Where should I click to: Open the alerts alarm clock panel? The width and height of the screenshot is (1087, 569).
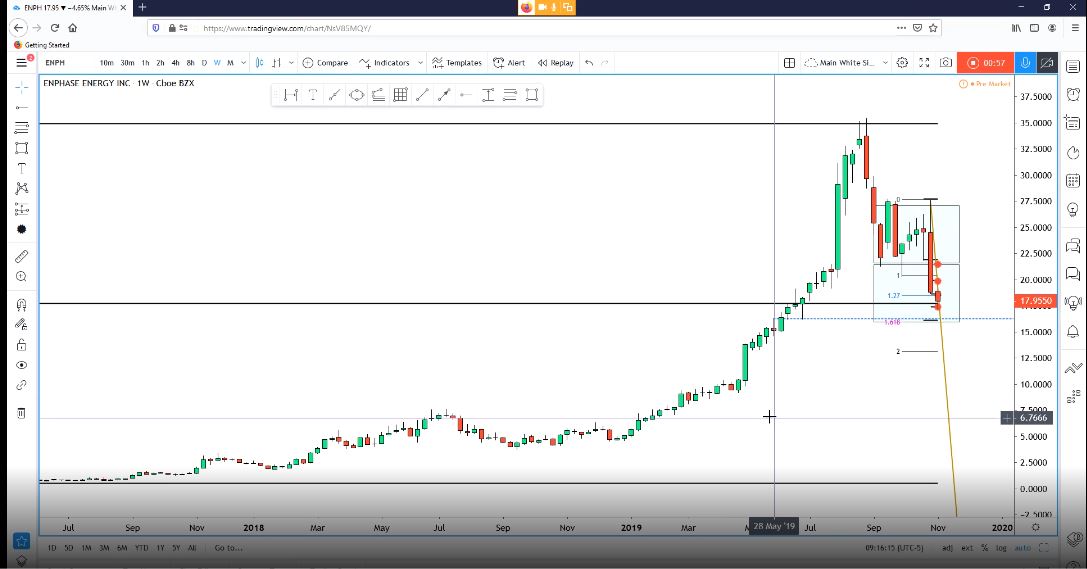pos(1072,94)
